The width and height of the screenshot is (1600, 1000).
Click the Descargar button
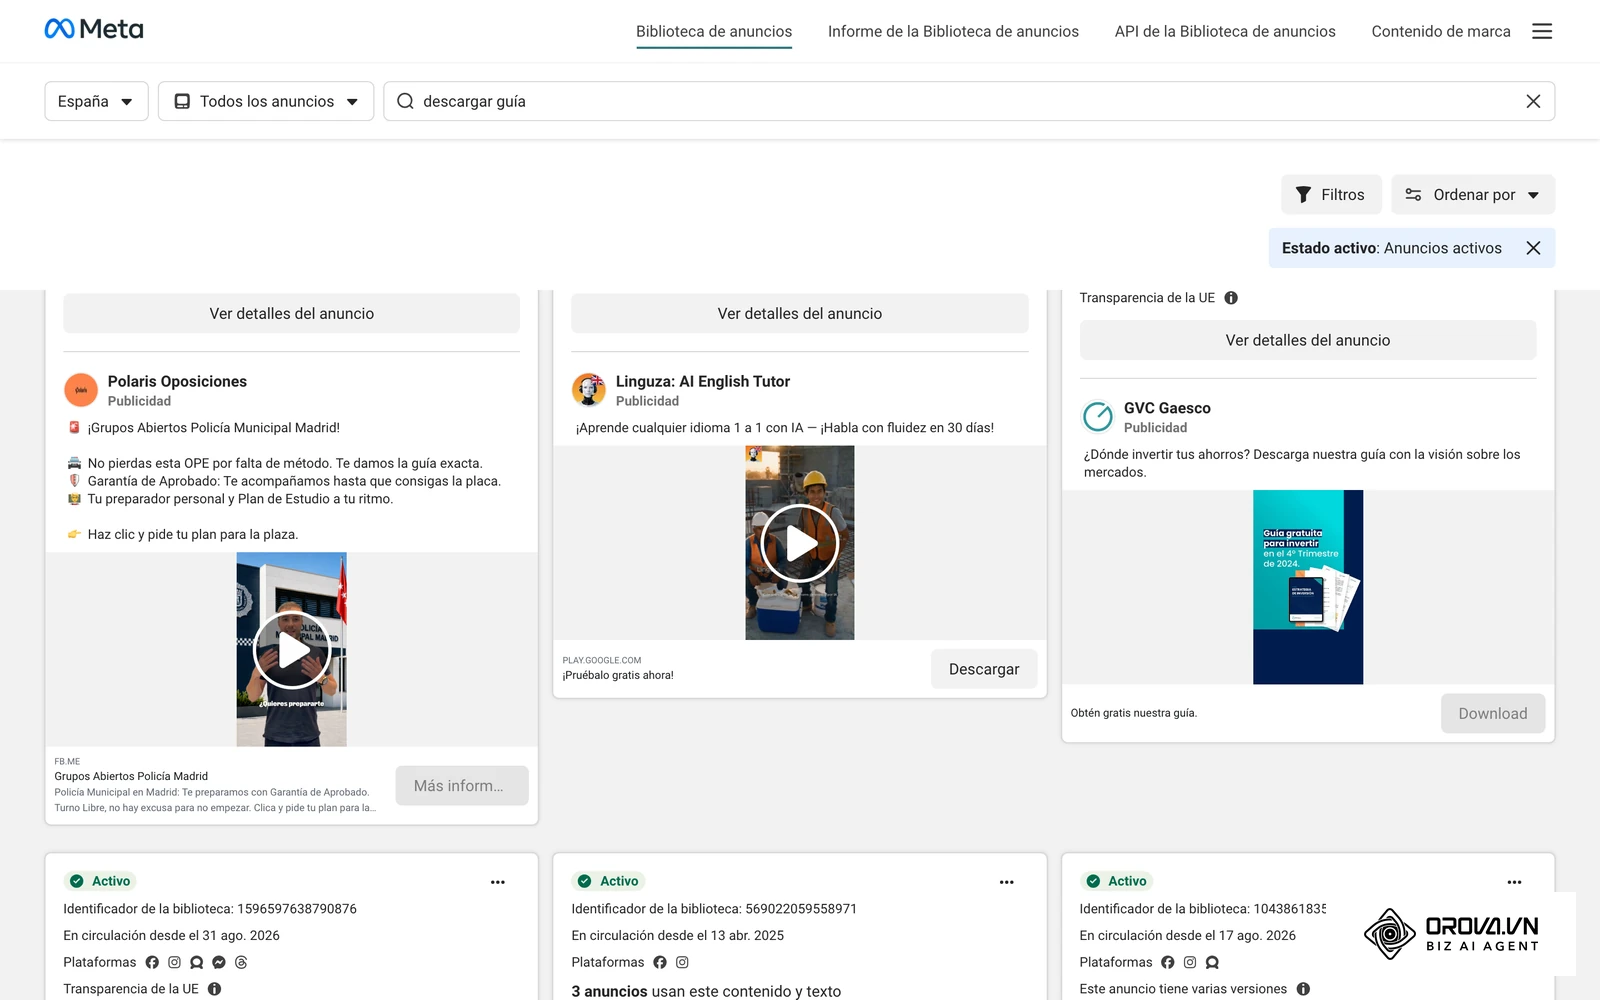point(984,669)
